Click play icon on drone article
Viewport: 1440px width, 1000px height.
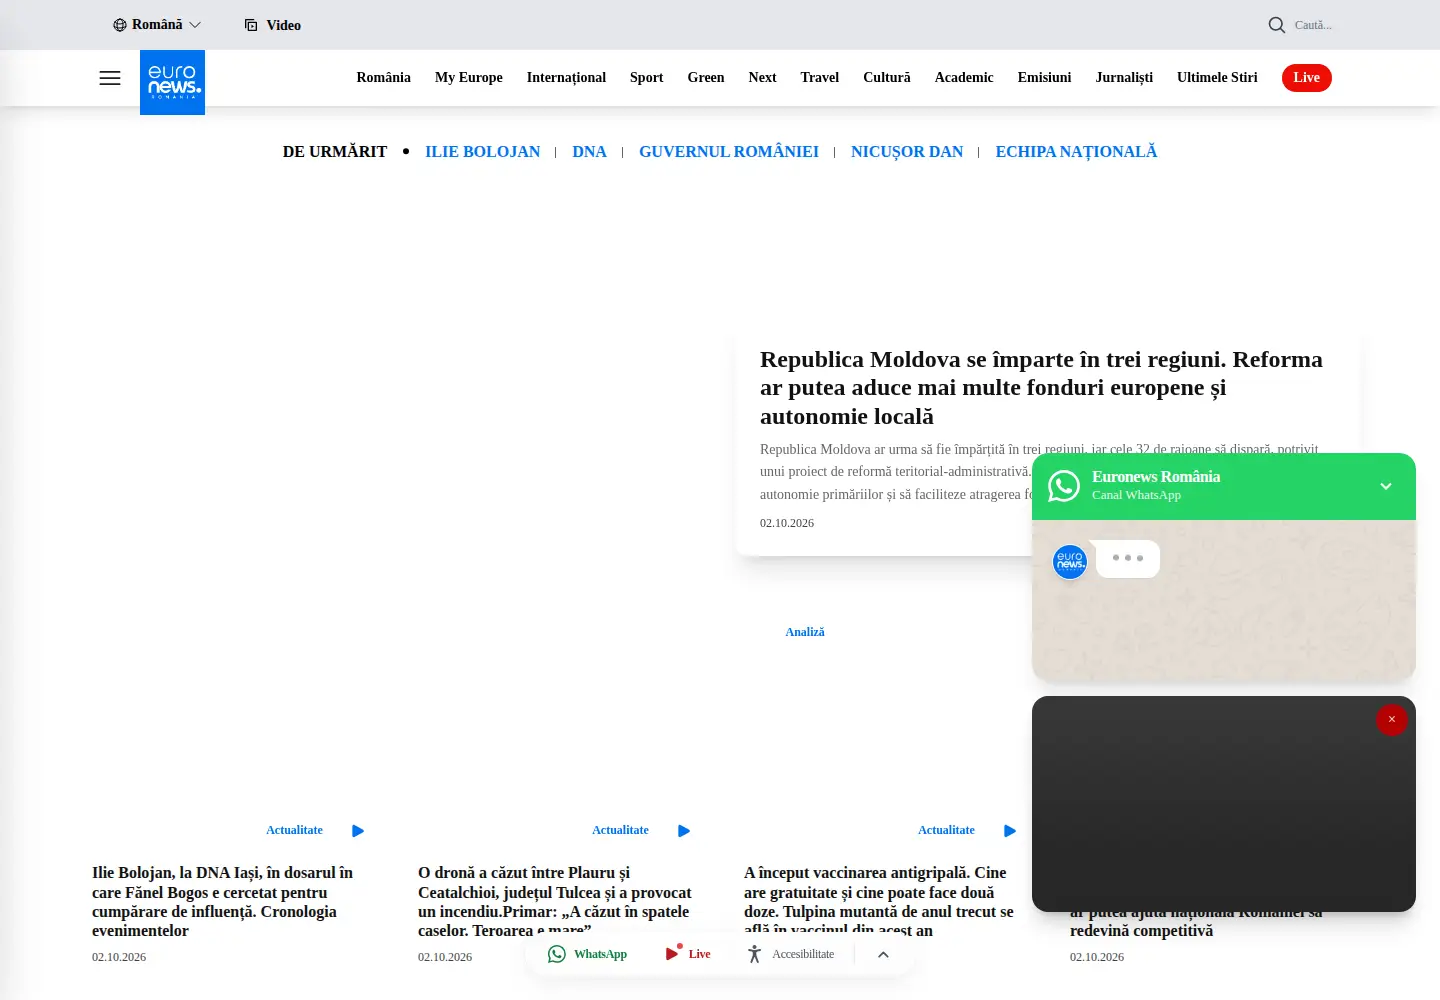click(684, 831)
